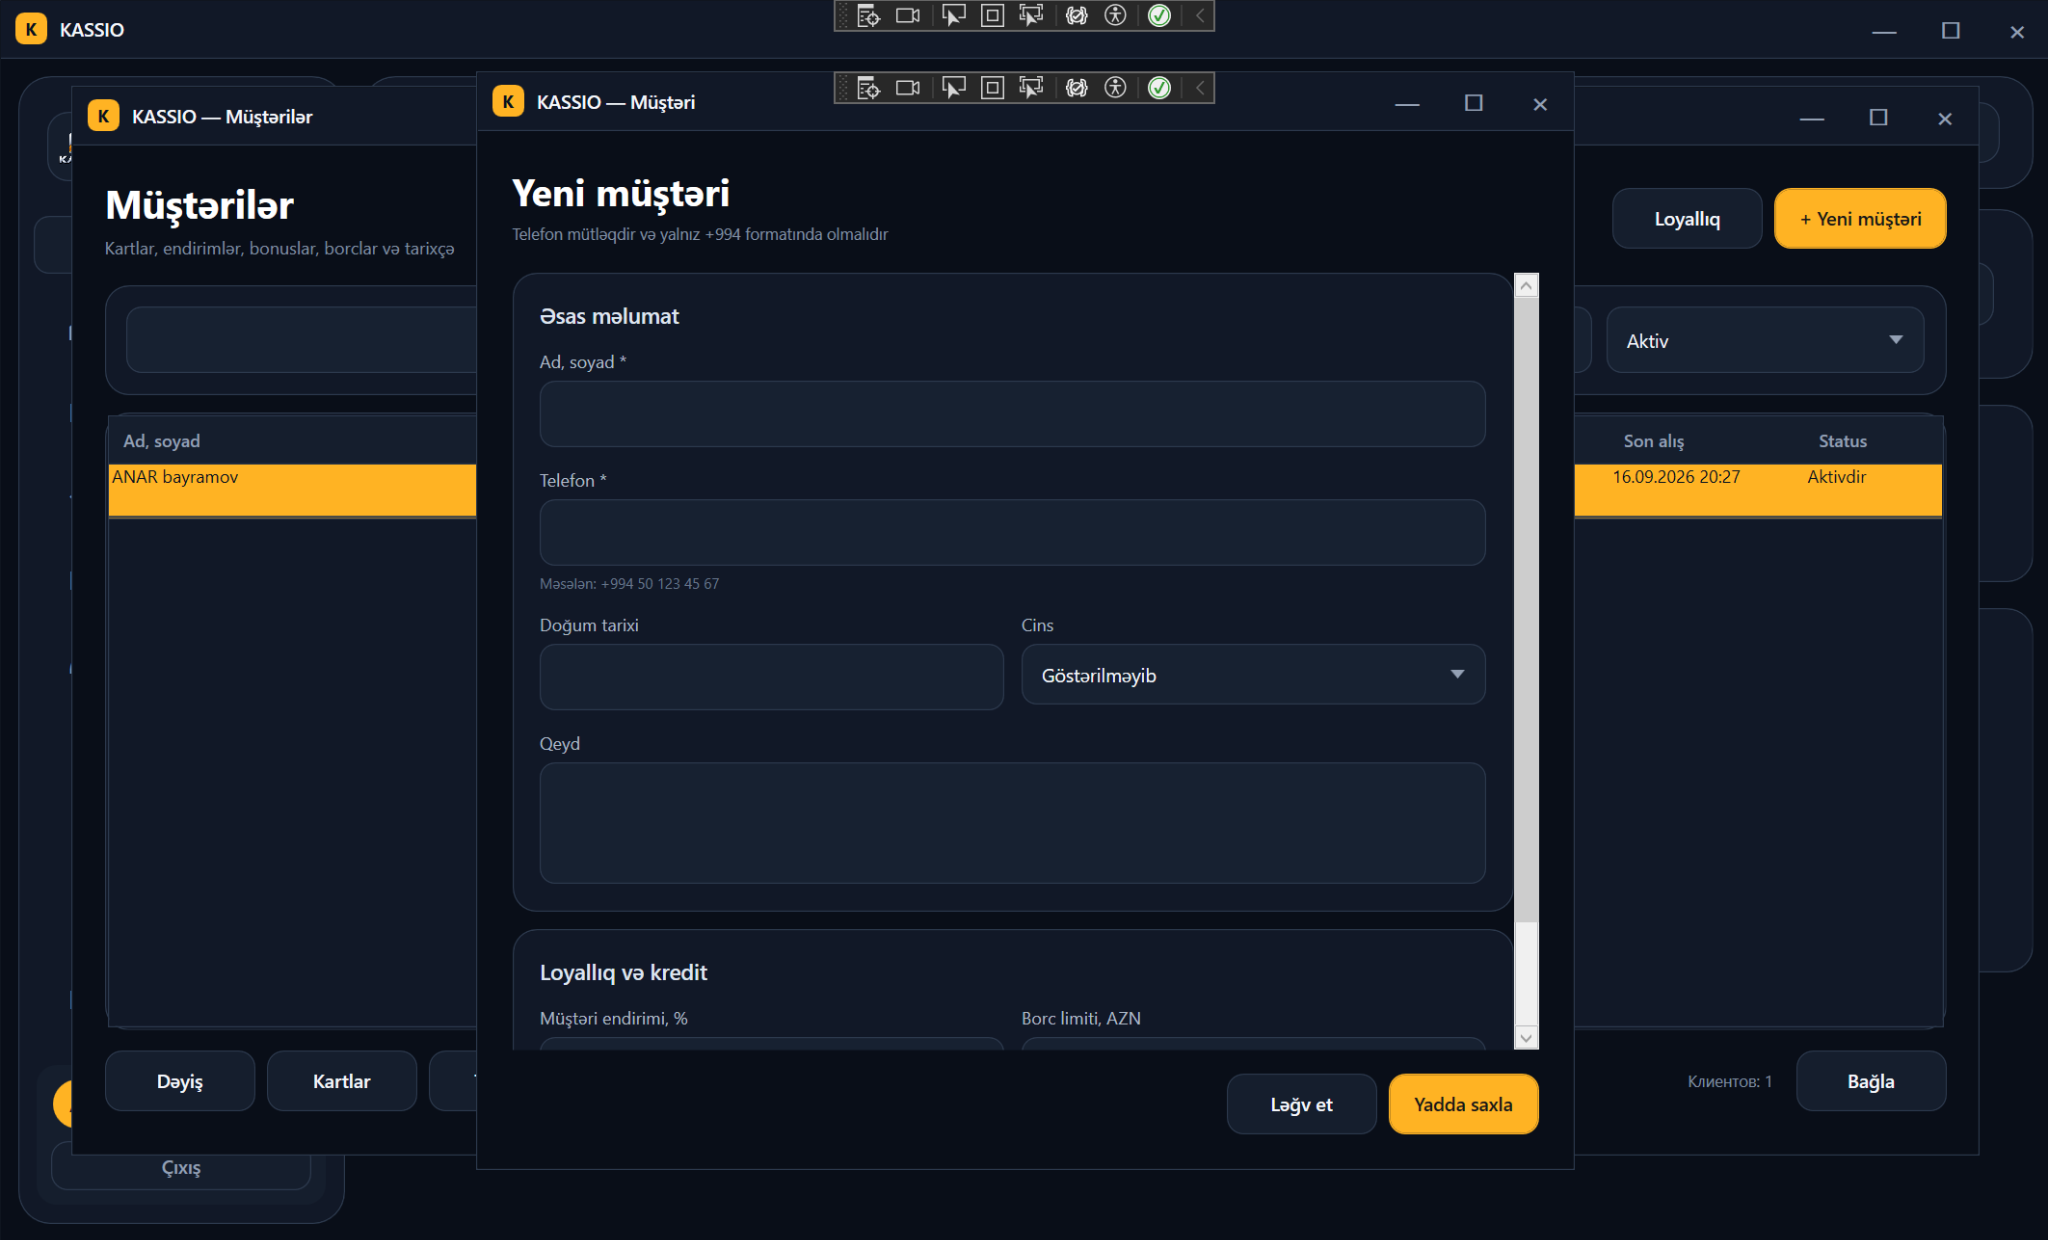This screenshot has width=2048, height=1240.
Task: Click the Status column header
Action: click(1842, 441)
